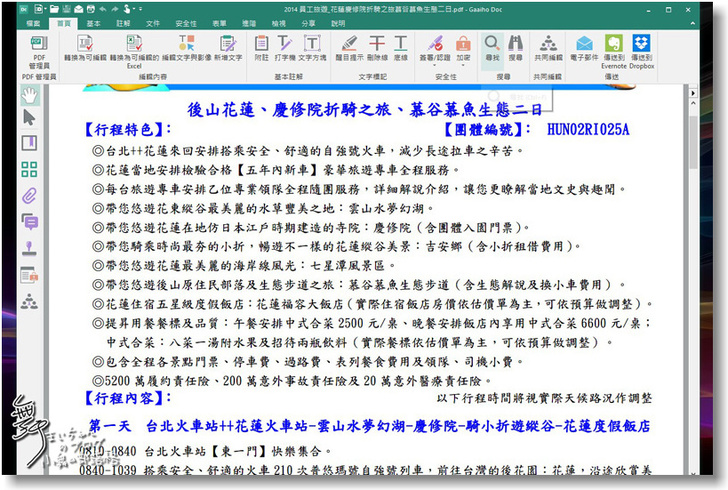Collapse the ribbon with the chevron
The height and width of the screenshot is (490, 728).
tap(692, 23)
